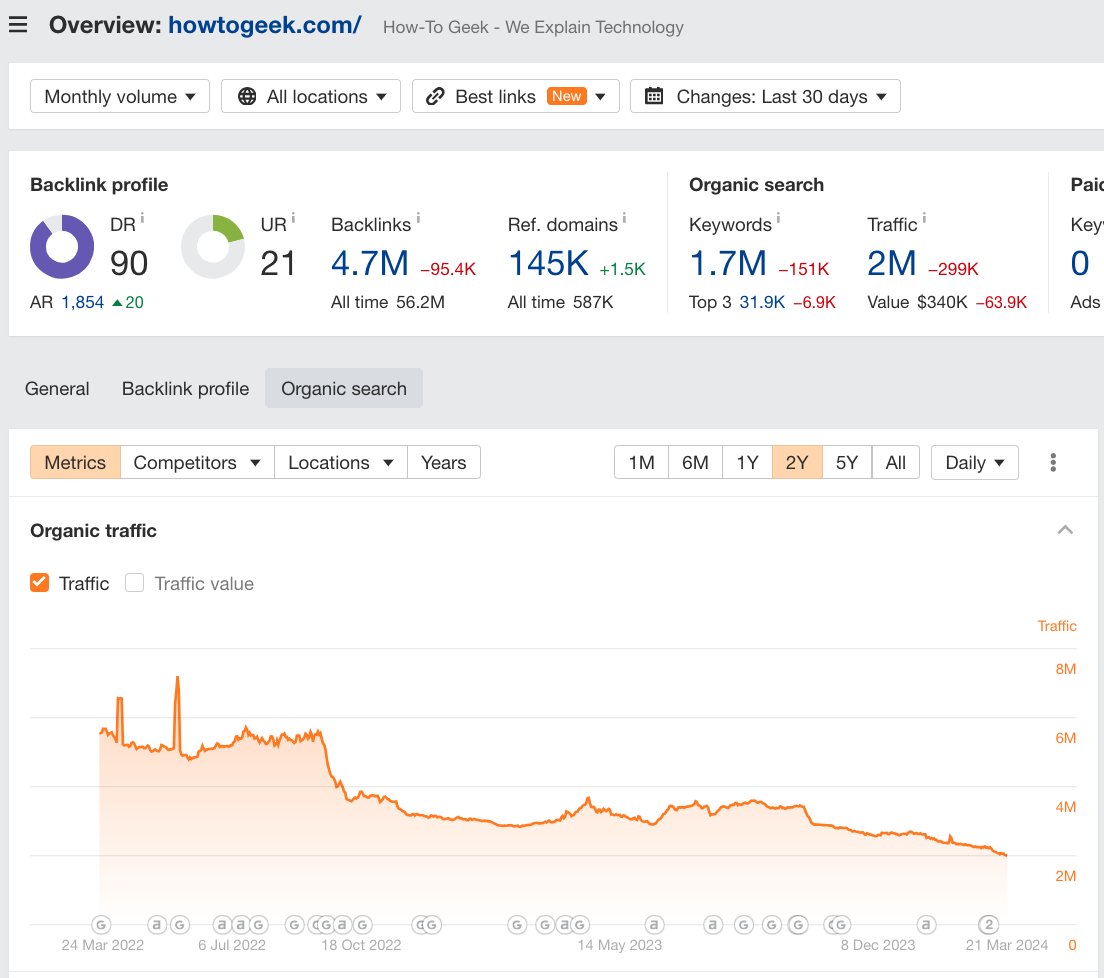Open the Daily granularity dropdown
Viewport: 1104px width, 978px height.
pyautogui.click(x=973, y=462)
